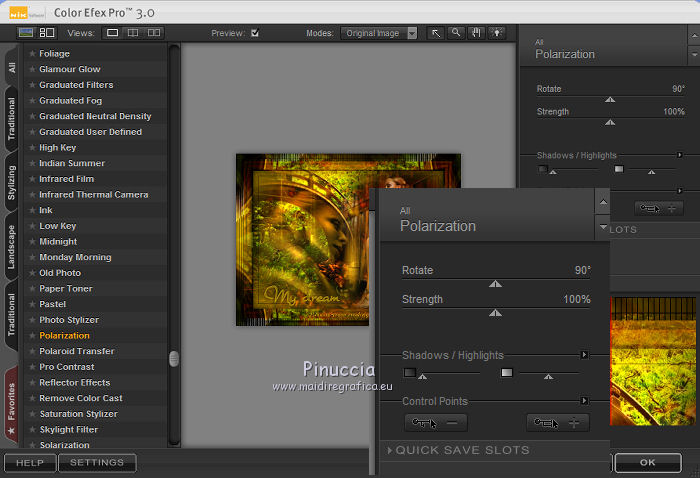Click the remove control point button
Viewport: 700px width, 478px height.
coord(435,423)
